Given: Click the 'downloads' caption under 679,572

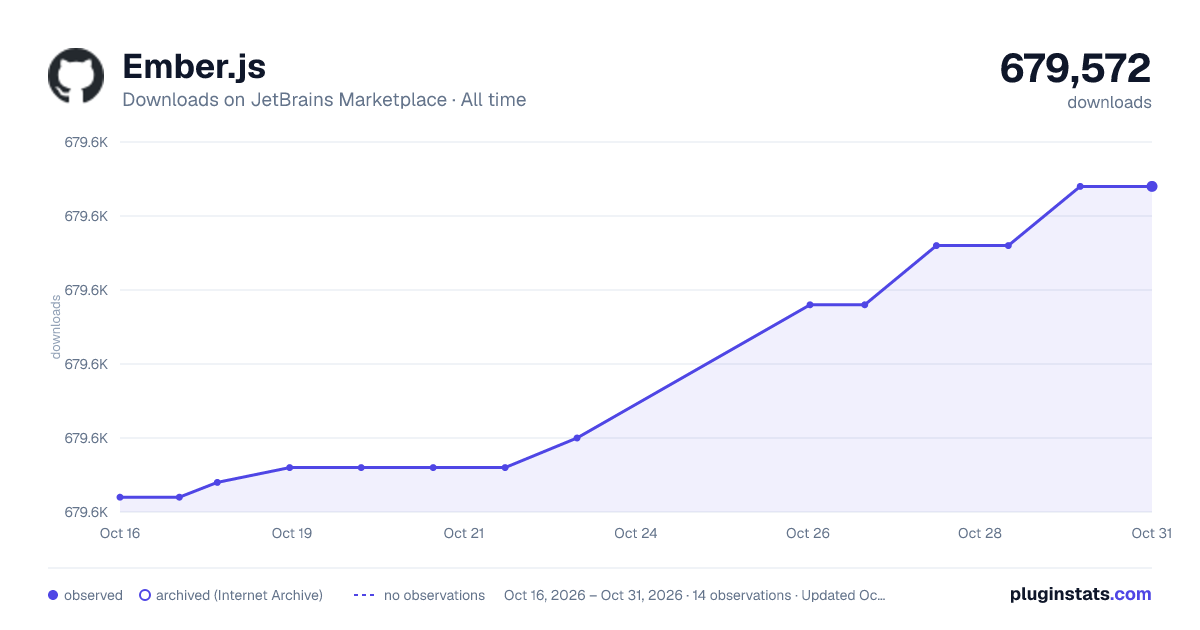Looking at the screenshot, I should 1110,102.
